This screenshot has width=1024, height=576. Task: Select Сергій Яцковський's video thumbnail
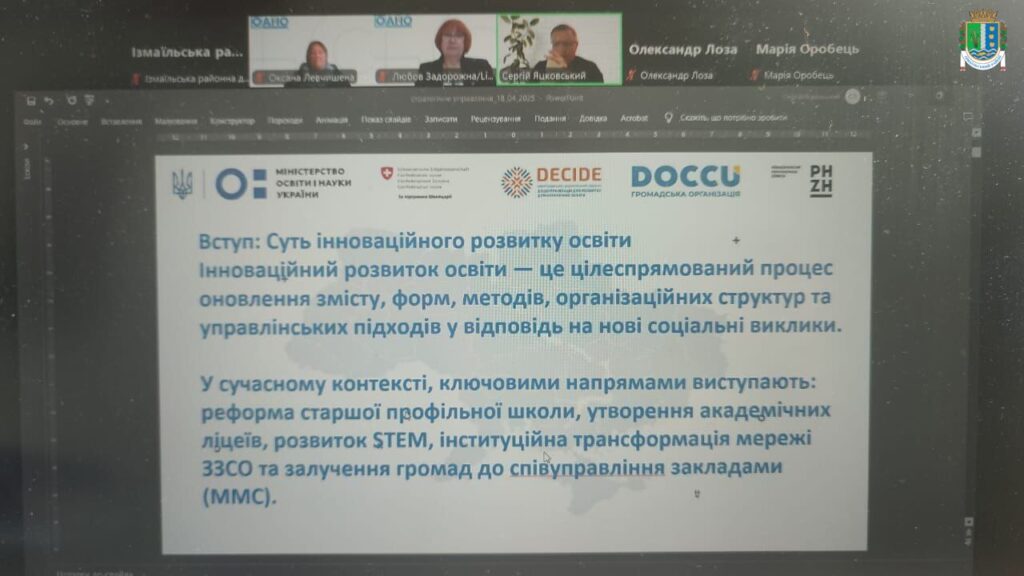pos(559,49)
